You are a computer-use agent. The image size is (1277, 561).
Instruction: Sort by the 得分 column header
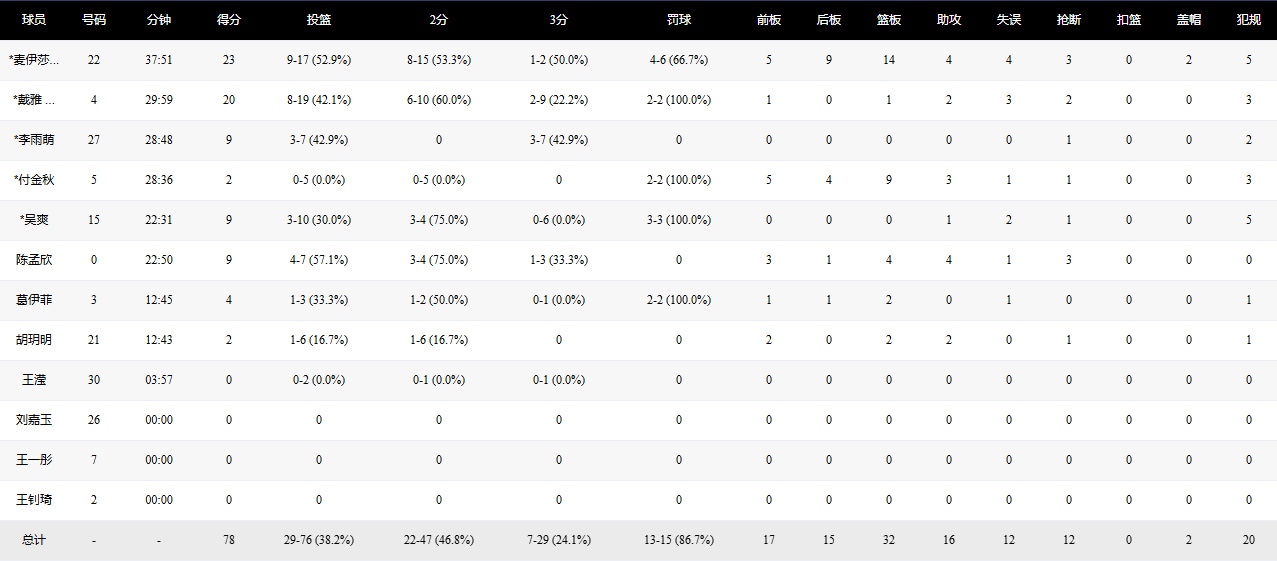point(229,20)
